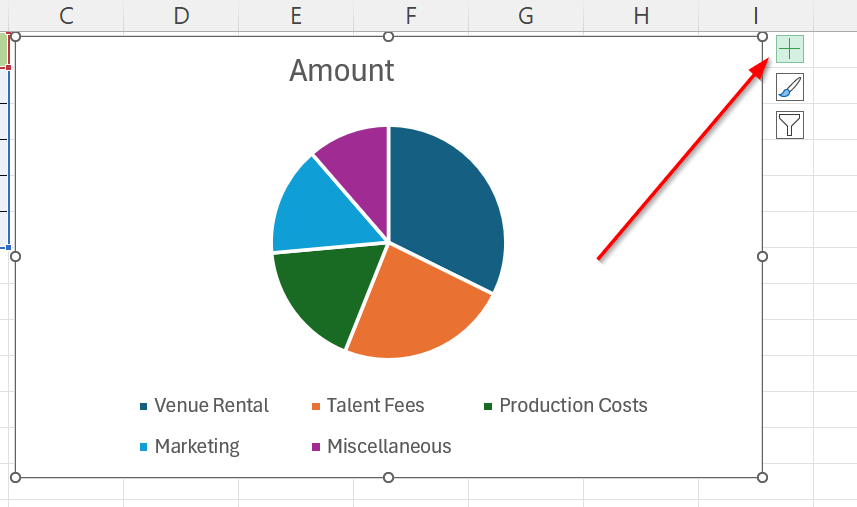857x507 pixels.
Task: Click the chart's bottom-right corner resize handle
Action: (763, 477)
